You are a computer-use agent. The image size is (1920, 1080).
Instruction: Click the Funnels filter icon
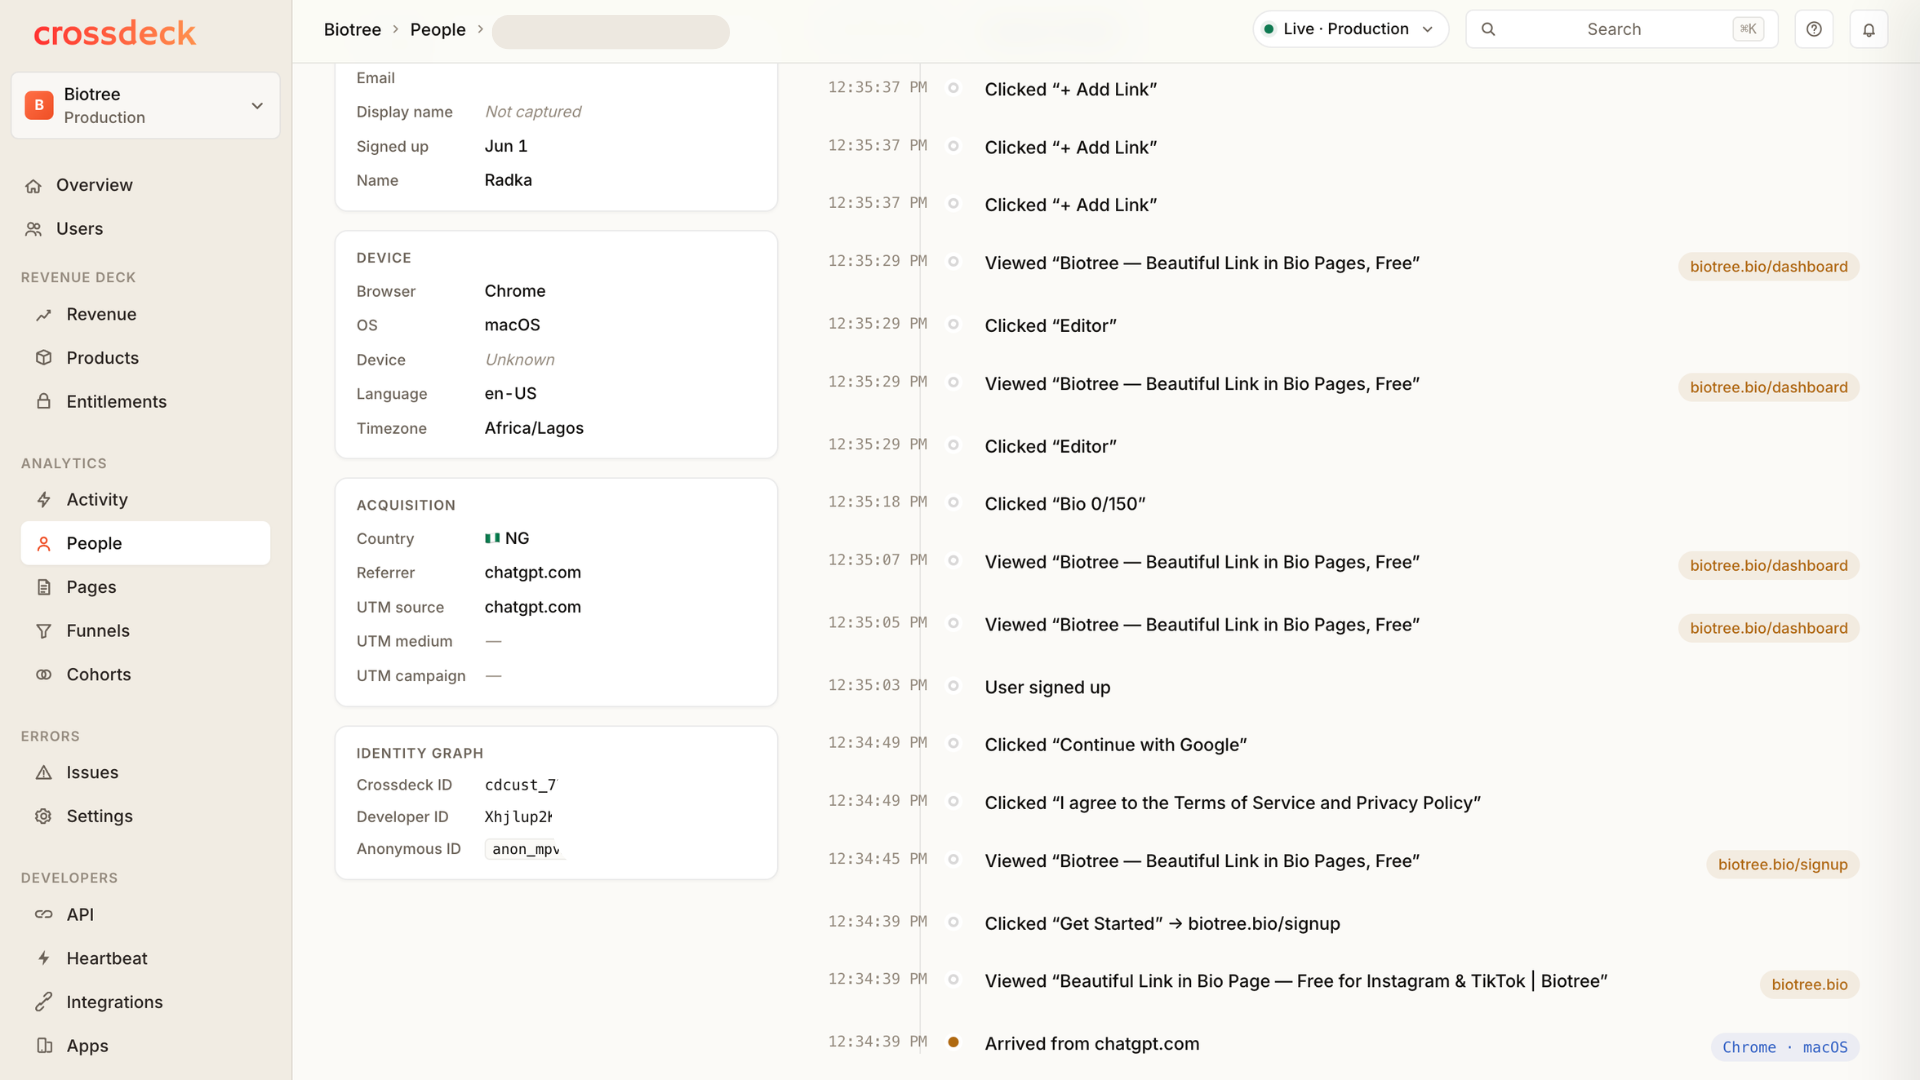pyautogui.click(x=44, y=631)
